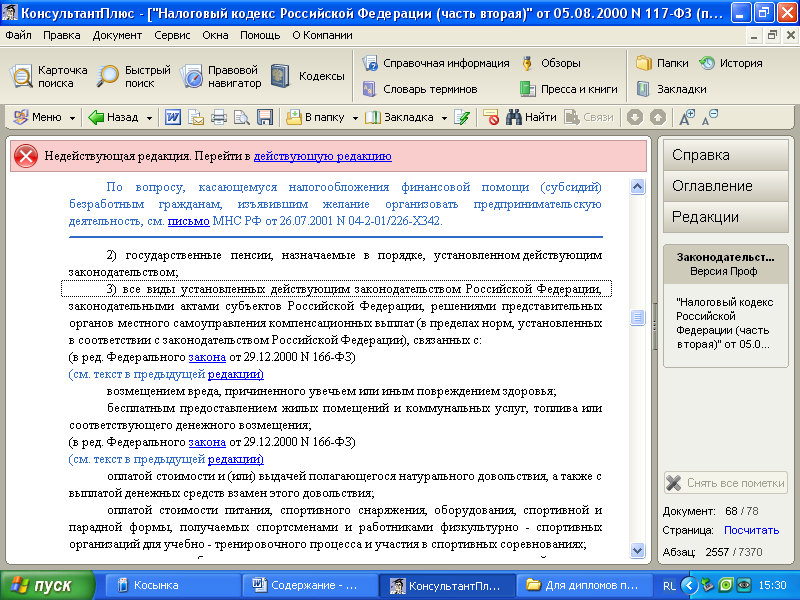Open the Документ menu
Screen dimensions: 800x600
pyautogui.click(x=117, y=35)
